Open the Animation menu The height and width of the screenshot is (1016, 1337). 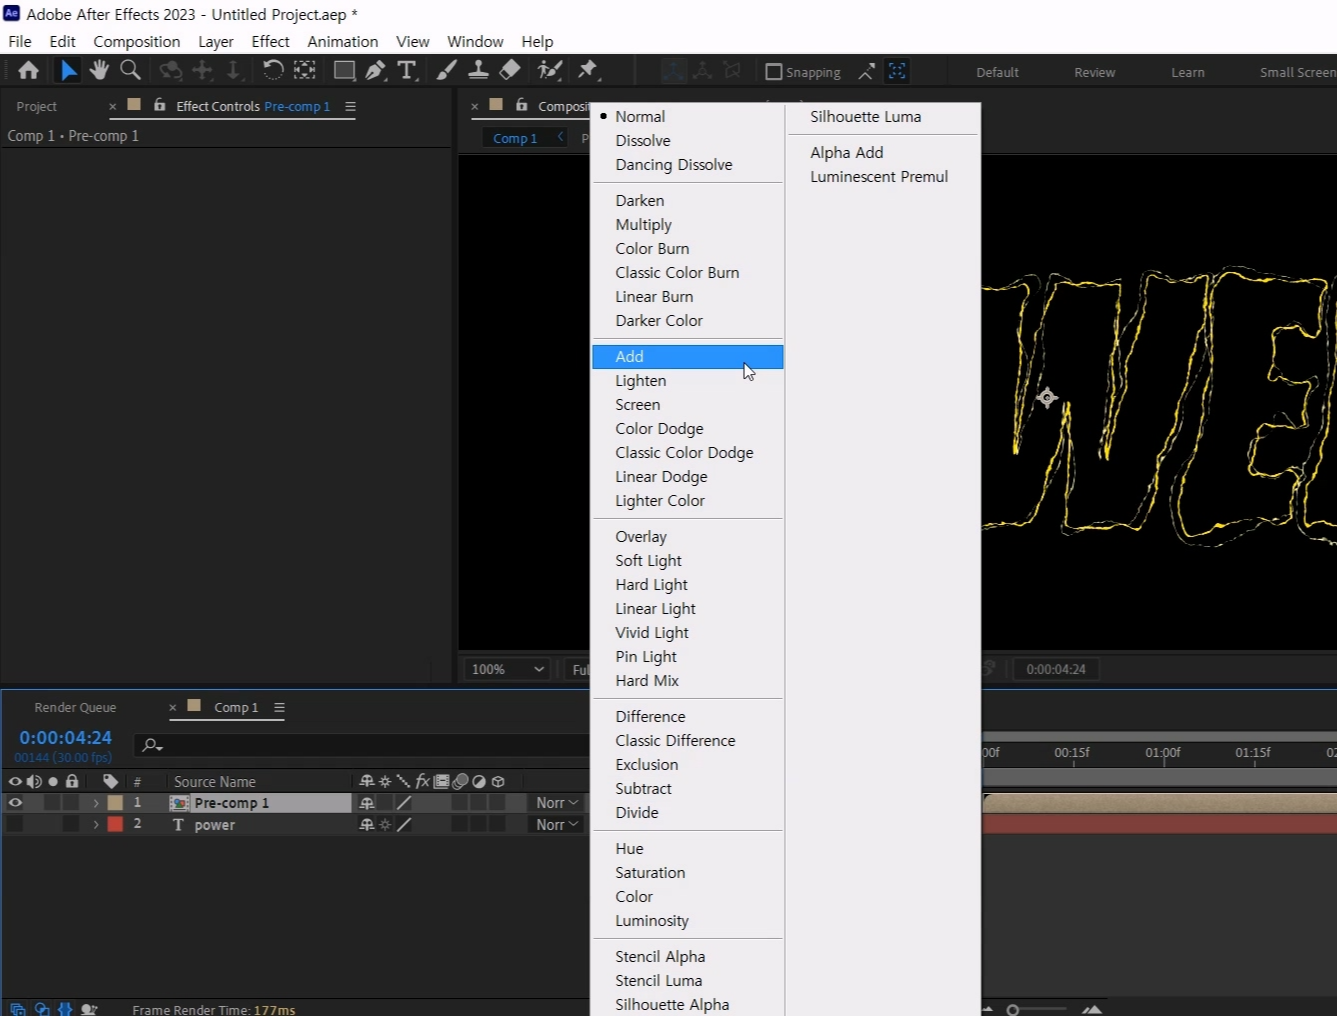pyautogui.click(x=343, y=41)
